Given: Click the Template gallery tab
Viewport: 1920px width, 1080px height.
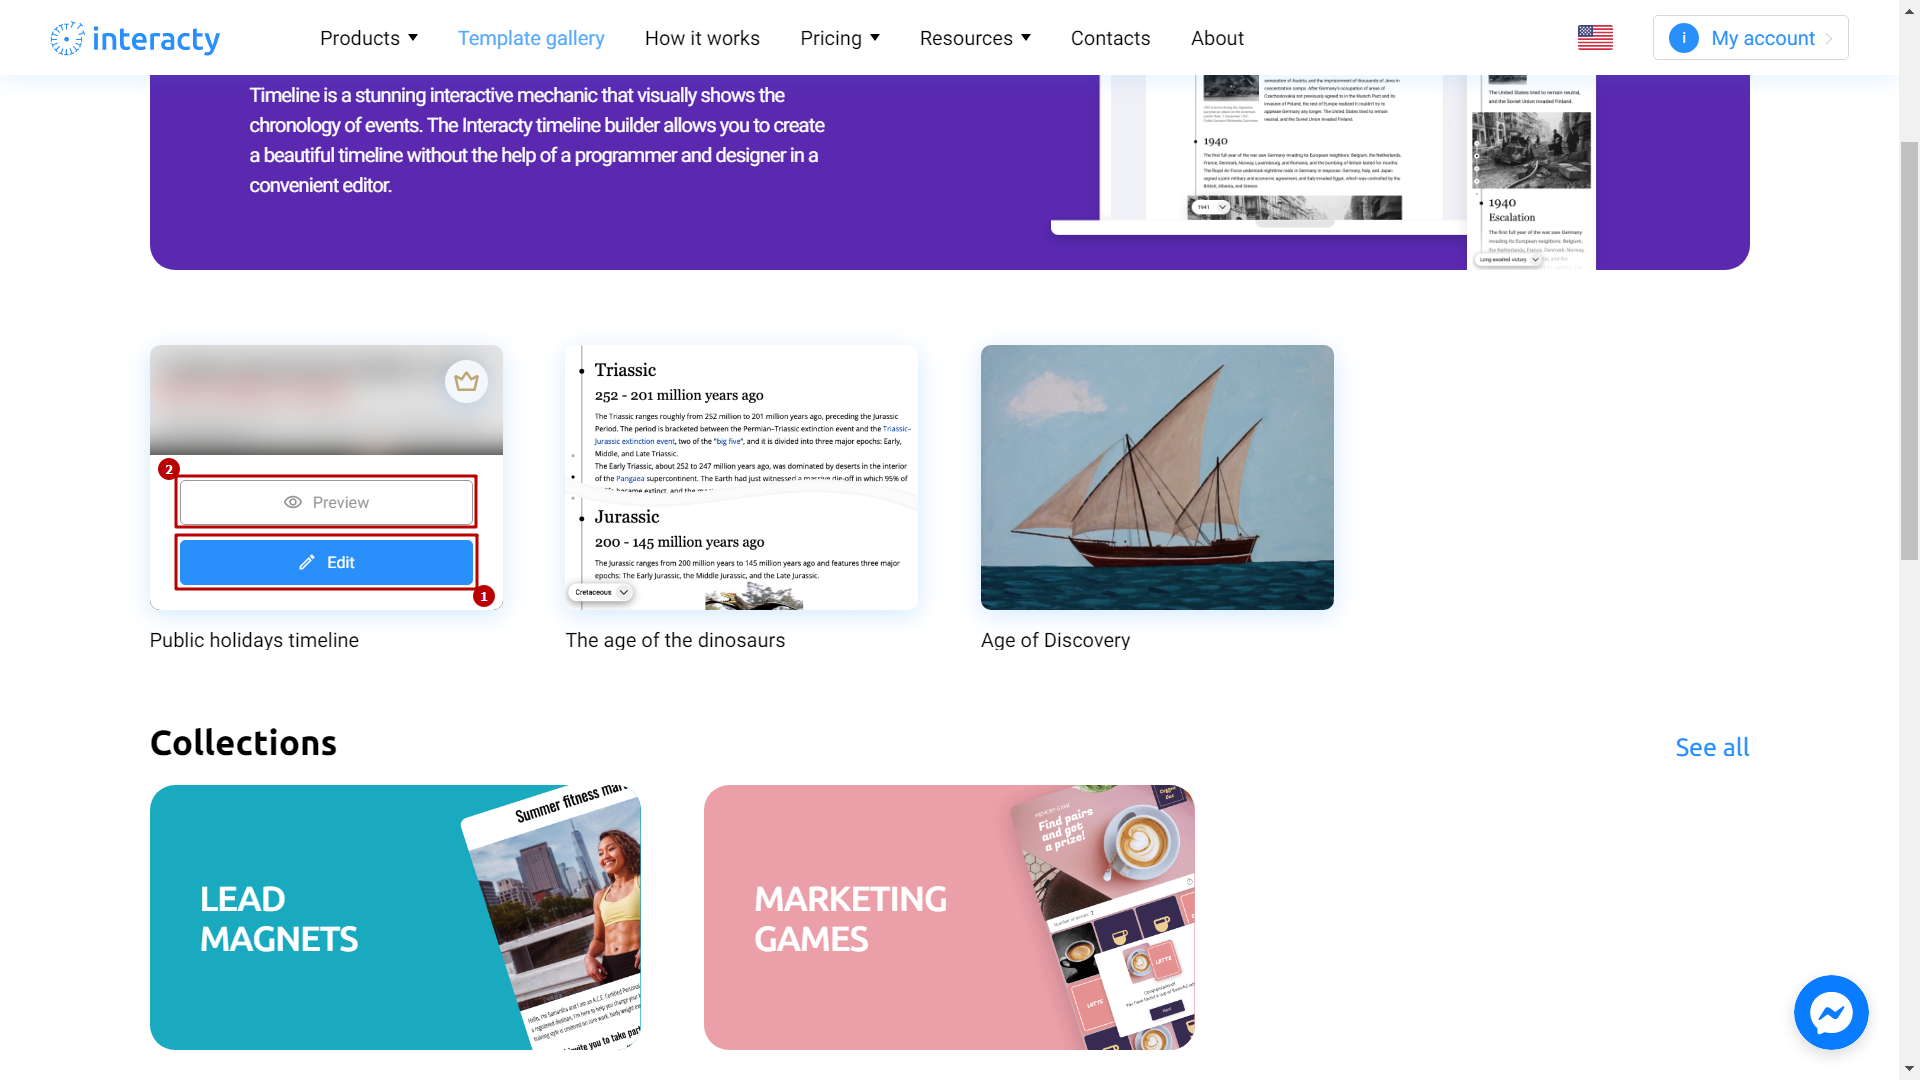Looking at the screenshot, I should click(531, 37).
